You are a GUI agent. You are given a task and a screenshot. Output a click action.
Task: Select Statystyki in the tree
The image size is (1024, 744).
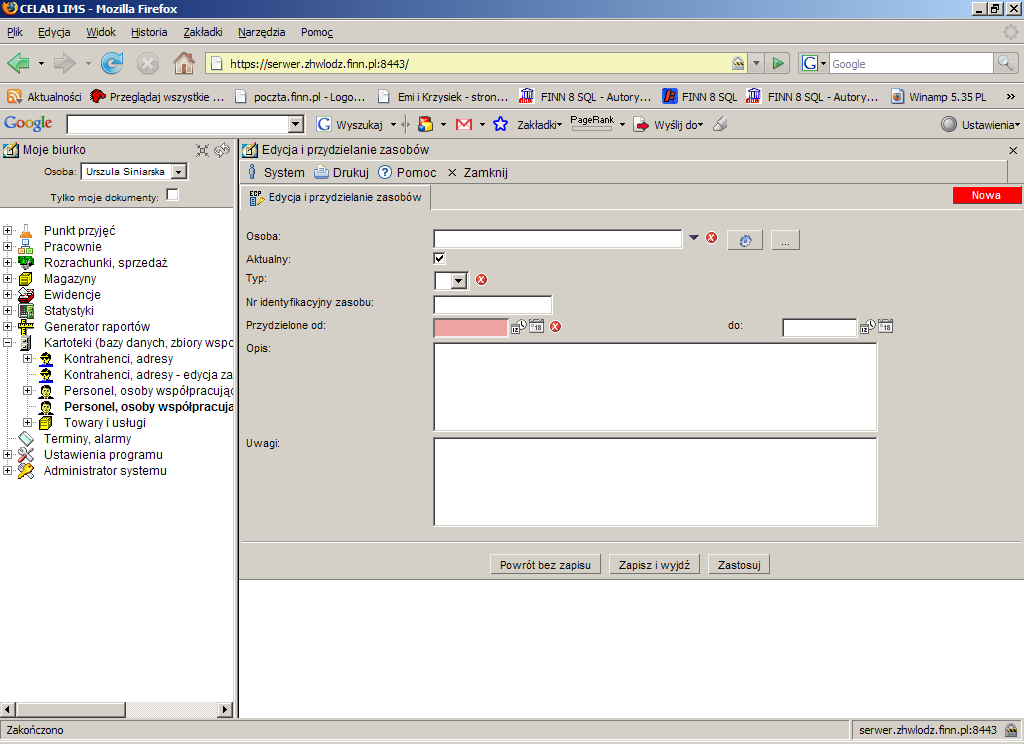(x=69, y=310)
